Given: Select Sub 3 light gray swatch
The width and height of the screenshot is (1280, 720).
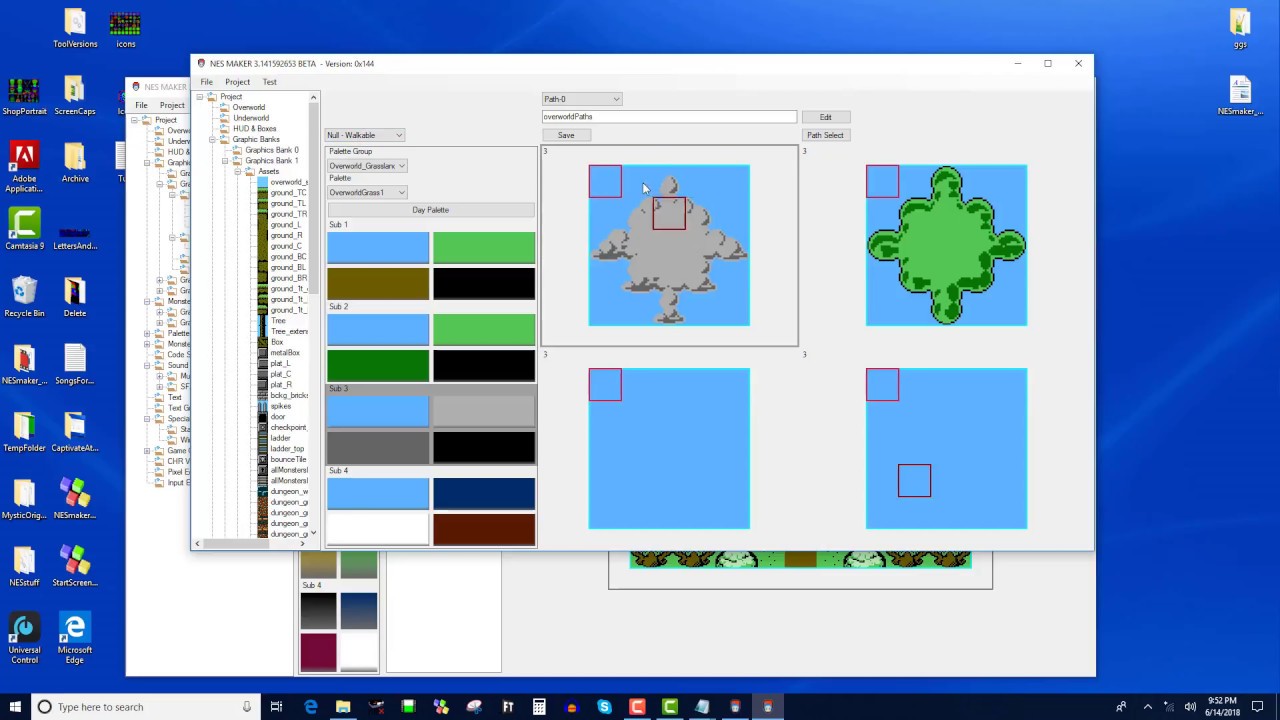Looking at the screenshot, I should point(484,412).
